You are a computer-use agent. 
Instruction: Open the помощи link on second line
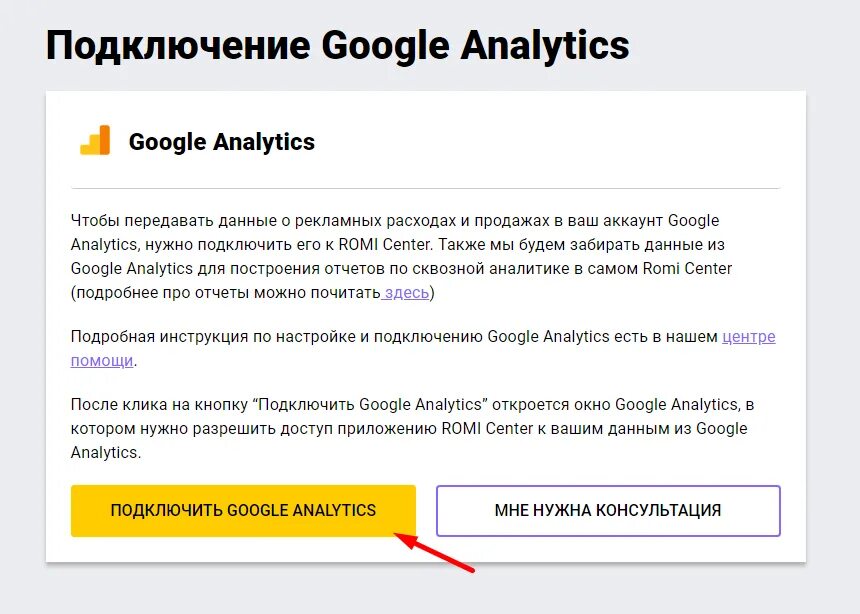click(102, 360)
